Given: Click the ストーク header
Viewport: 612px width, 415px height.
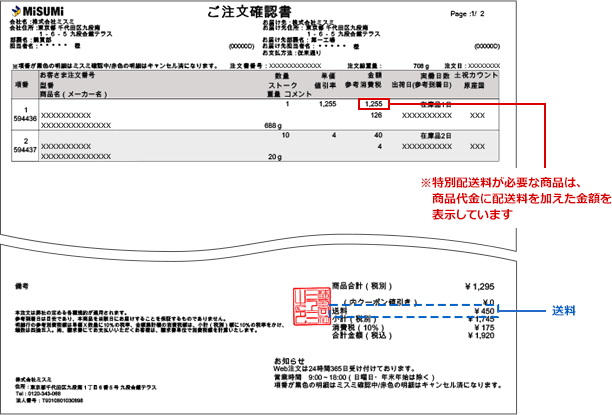Looking at the screenshot, I should [283, 85].
